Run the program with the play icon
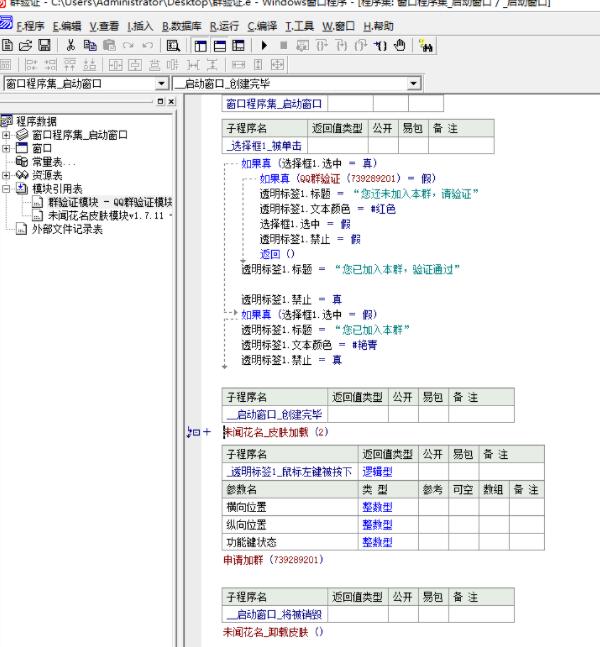This screenshot has height=647, width=600. click(x=264, y=45)
